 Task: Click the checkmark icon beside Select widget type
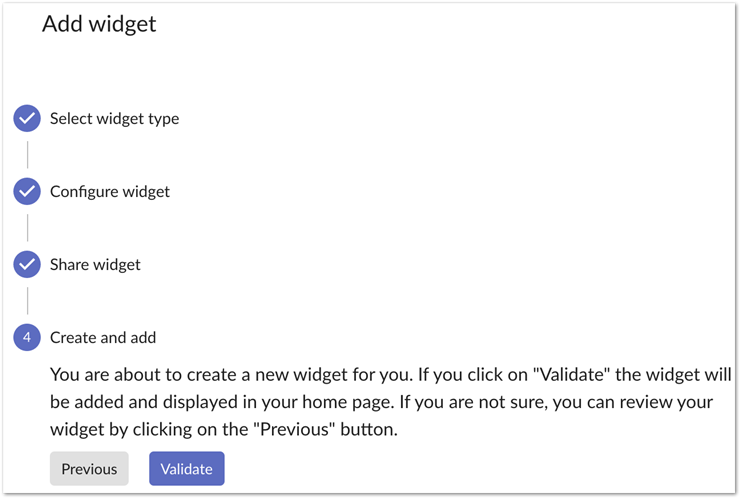click(x=27, y=118)
